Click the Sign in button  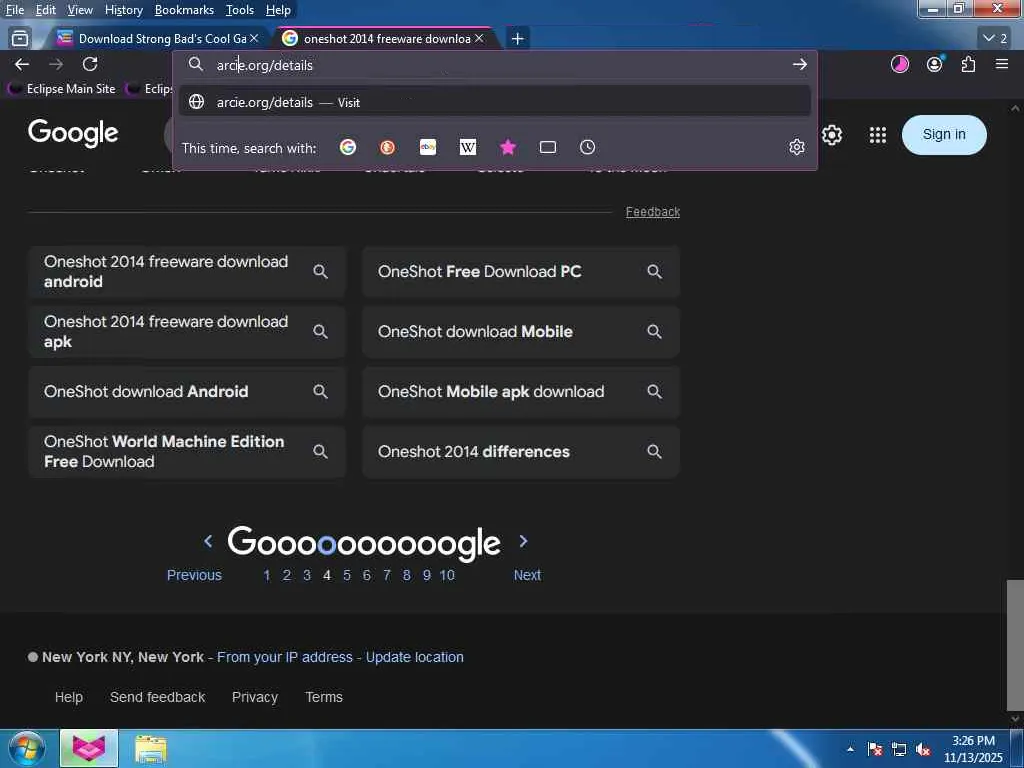click(x=944, y=135)
